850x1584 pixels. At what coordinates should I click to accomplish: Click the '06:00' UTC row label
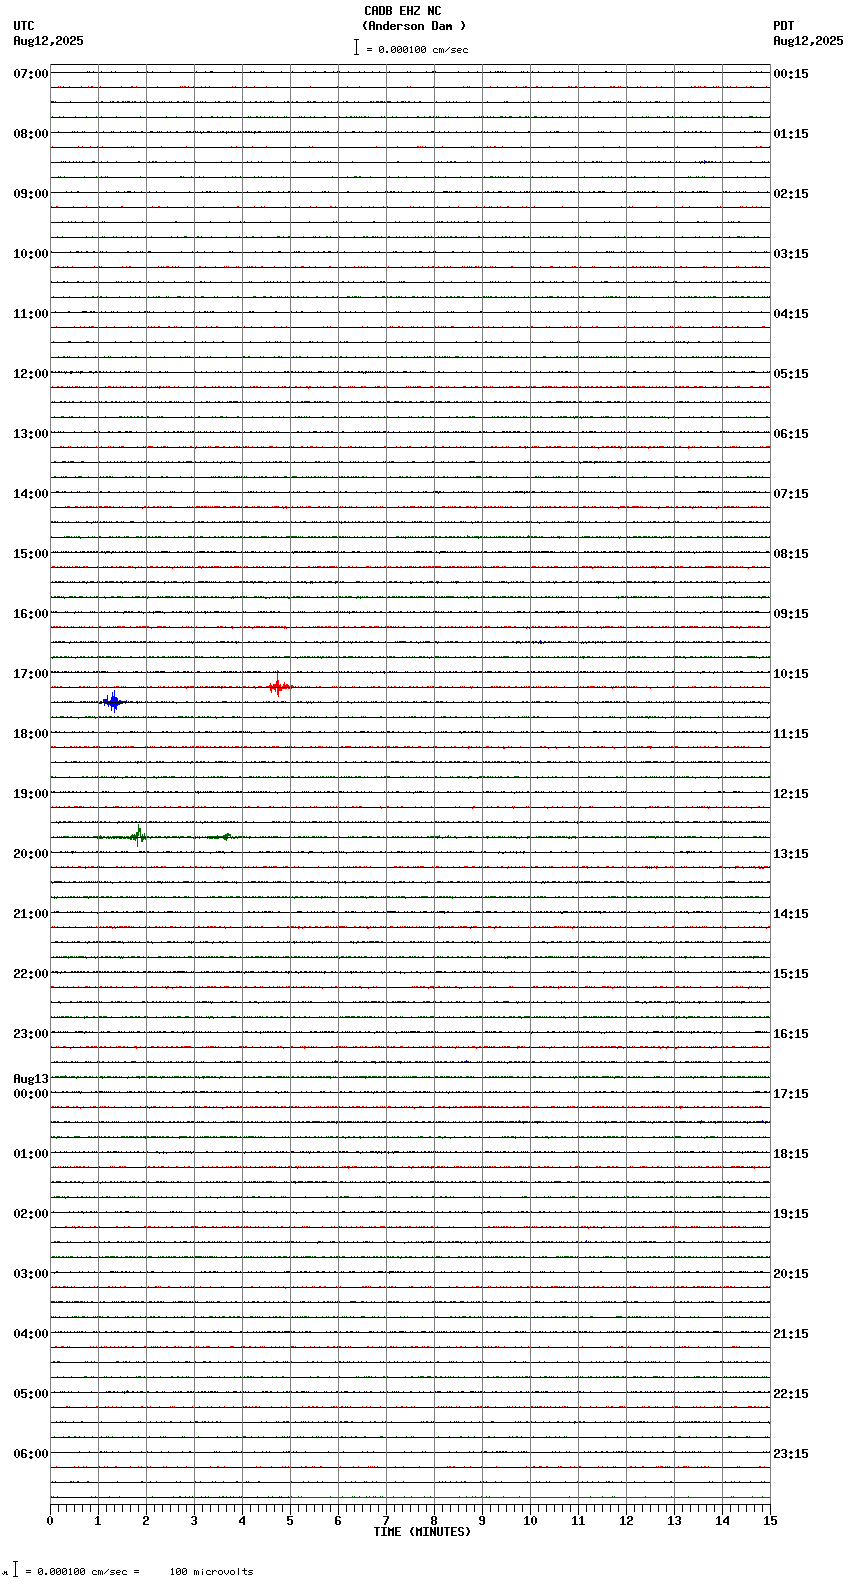31,1454
